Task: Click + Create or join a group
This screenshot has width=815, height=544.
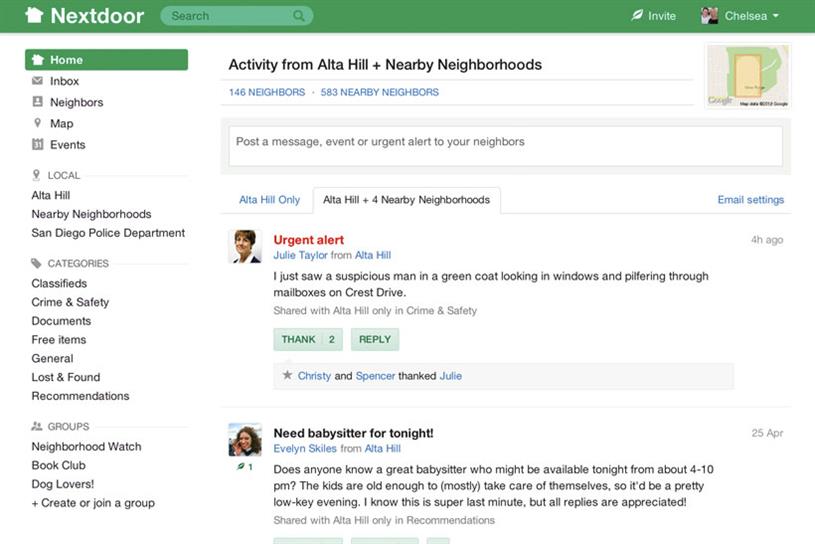Action: pos(93,502)
